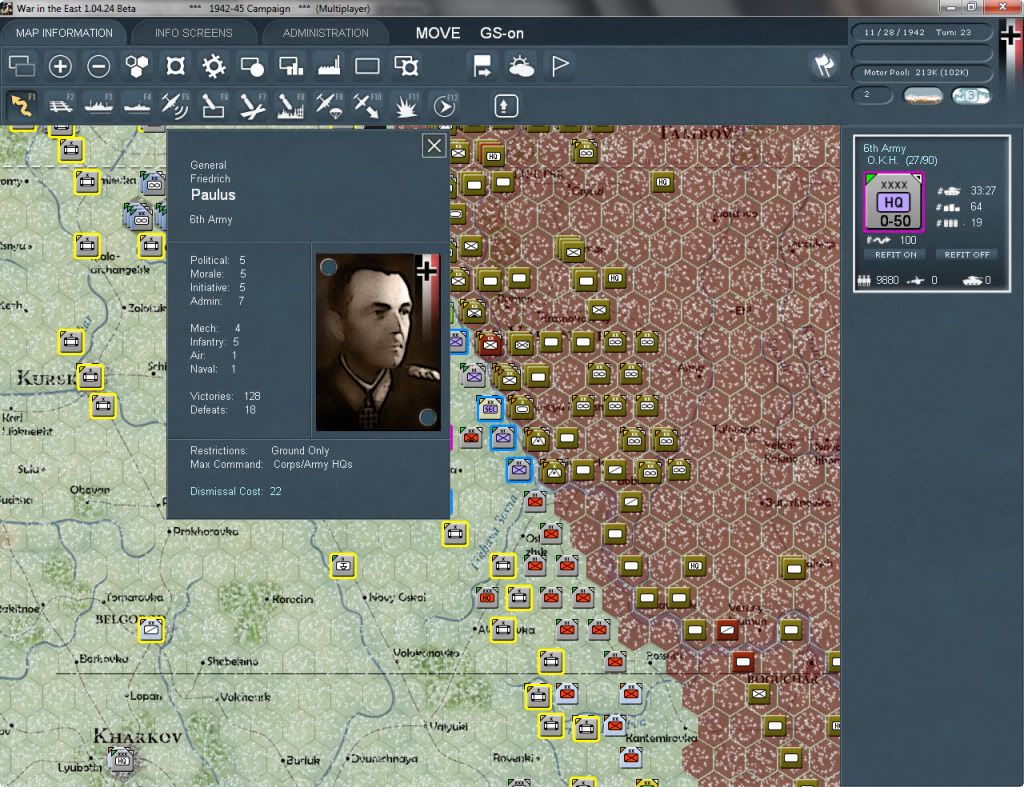The height and width of the screenshot is (787, 1024).
Task: Select Bomb City mode (F8) icon
Action: coord(291,105)
